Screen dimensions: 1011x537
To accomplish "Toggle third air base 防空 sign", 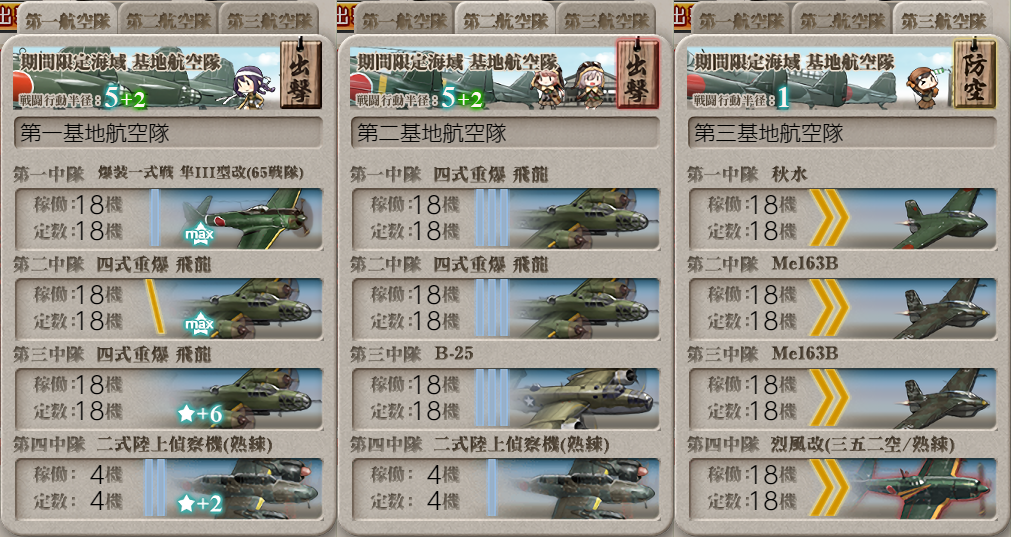I will 974,74.
